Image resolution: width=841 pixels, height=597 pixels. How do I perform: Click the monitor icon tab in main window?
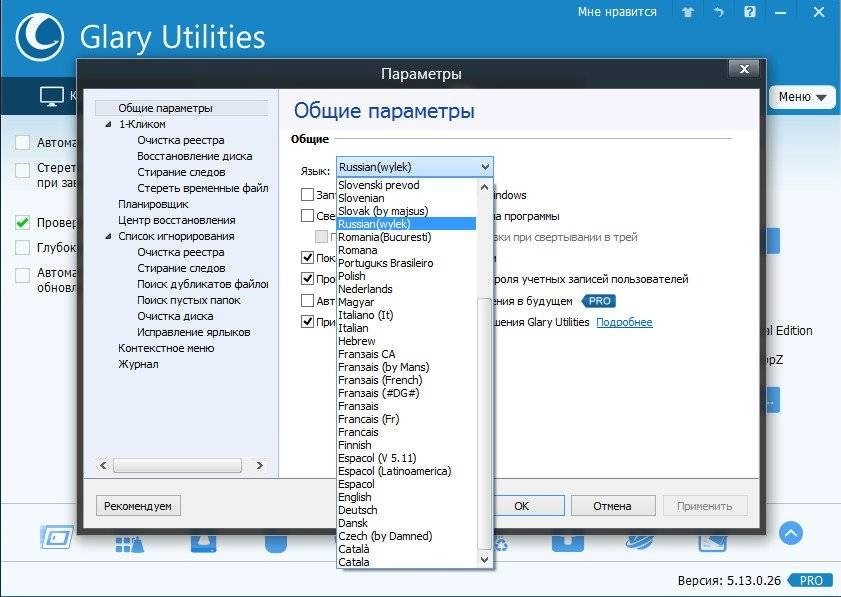tap(52, 97)
